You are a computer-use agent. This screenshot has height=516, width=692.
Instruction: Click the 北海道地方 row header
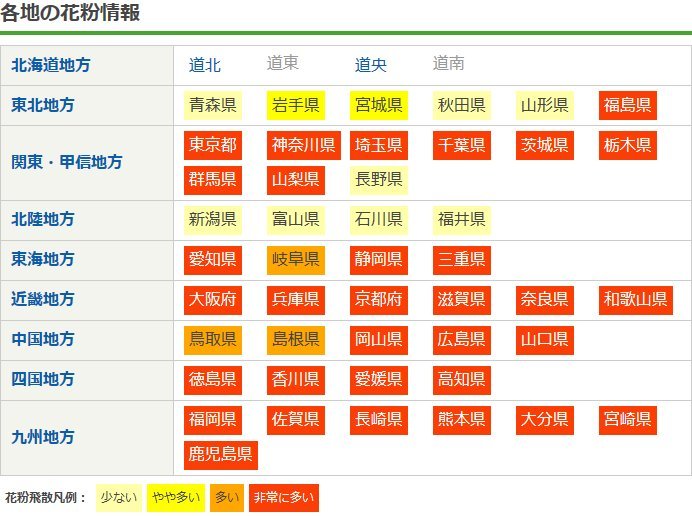point(51,65)
